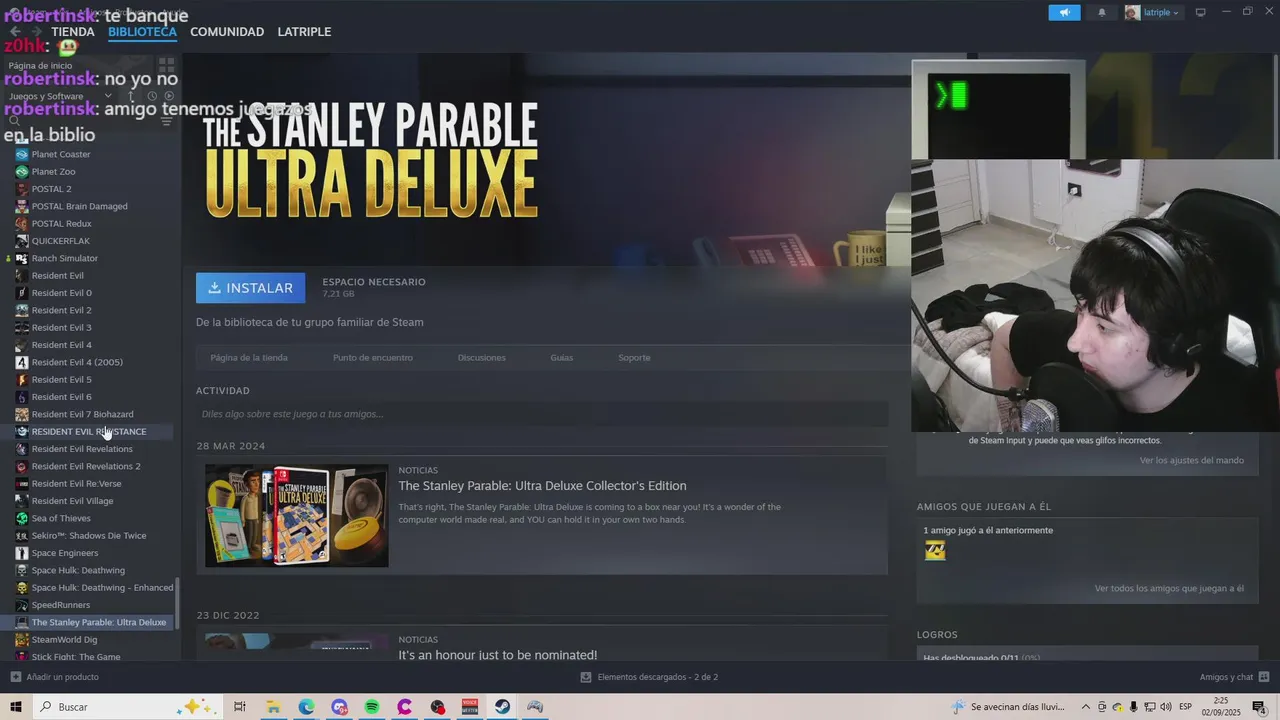Screen dimensions: 1280x720
Task: Click Añadir un producto
Action: 55,677
